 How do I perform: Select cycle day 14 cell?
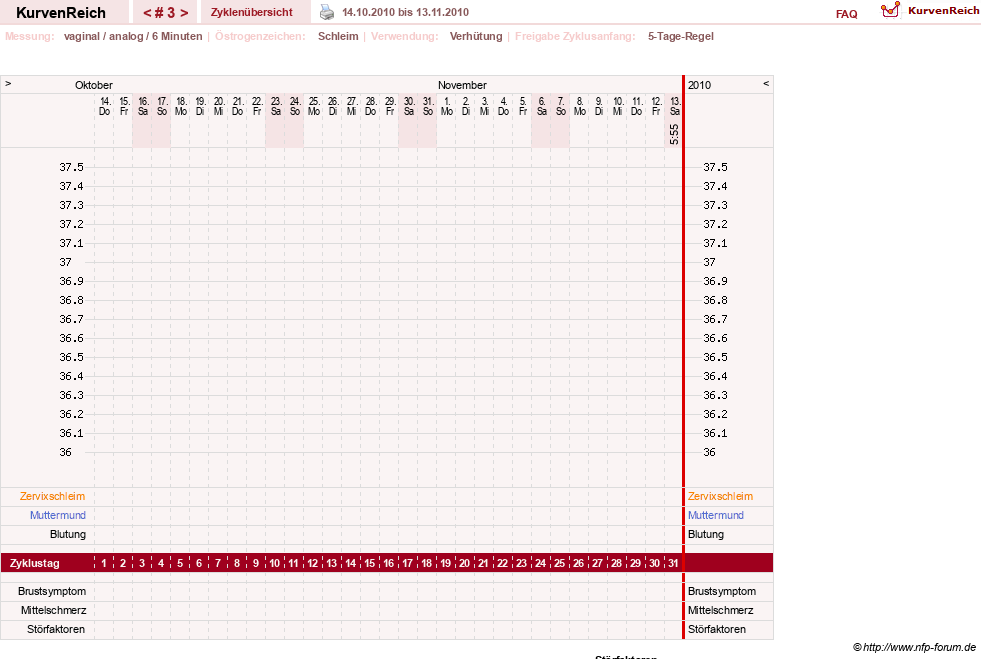point(350,563)
